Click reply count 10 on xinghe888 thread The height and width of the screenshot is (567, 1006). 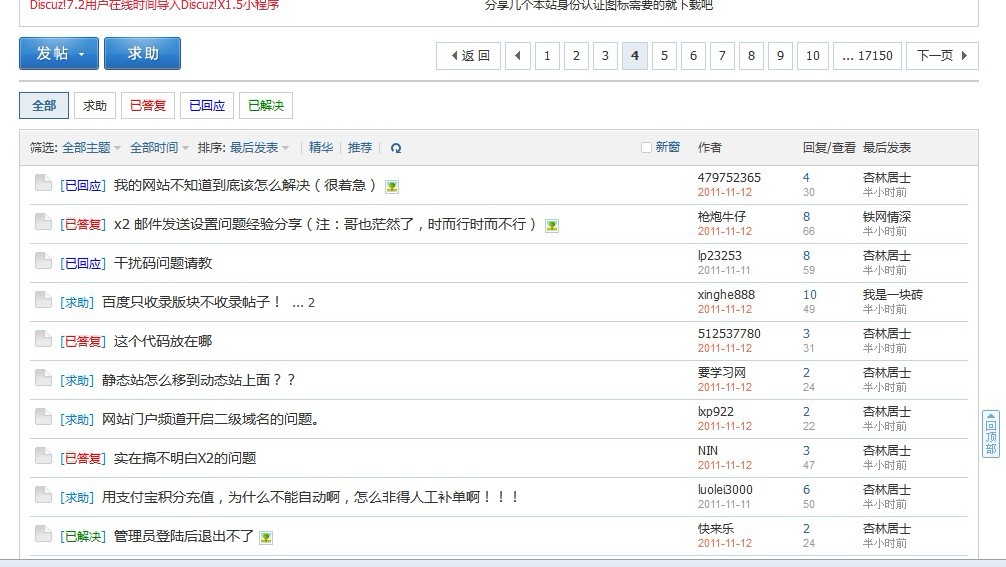coord(810,294)
